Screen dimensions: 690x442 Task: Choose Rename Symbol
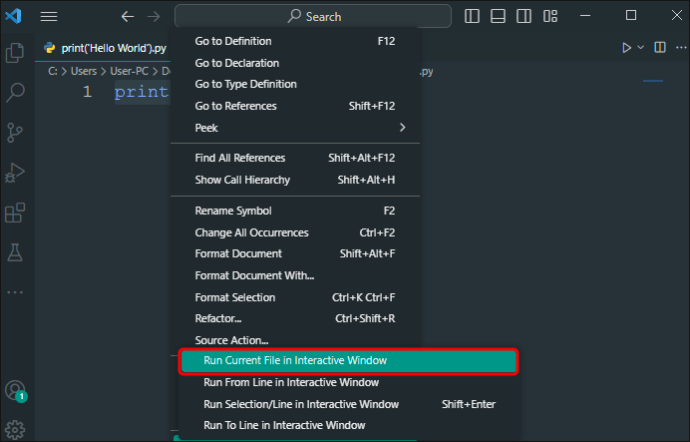coord(295,211)
